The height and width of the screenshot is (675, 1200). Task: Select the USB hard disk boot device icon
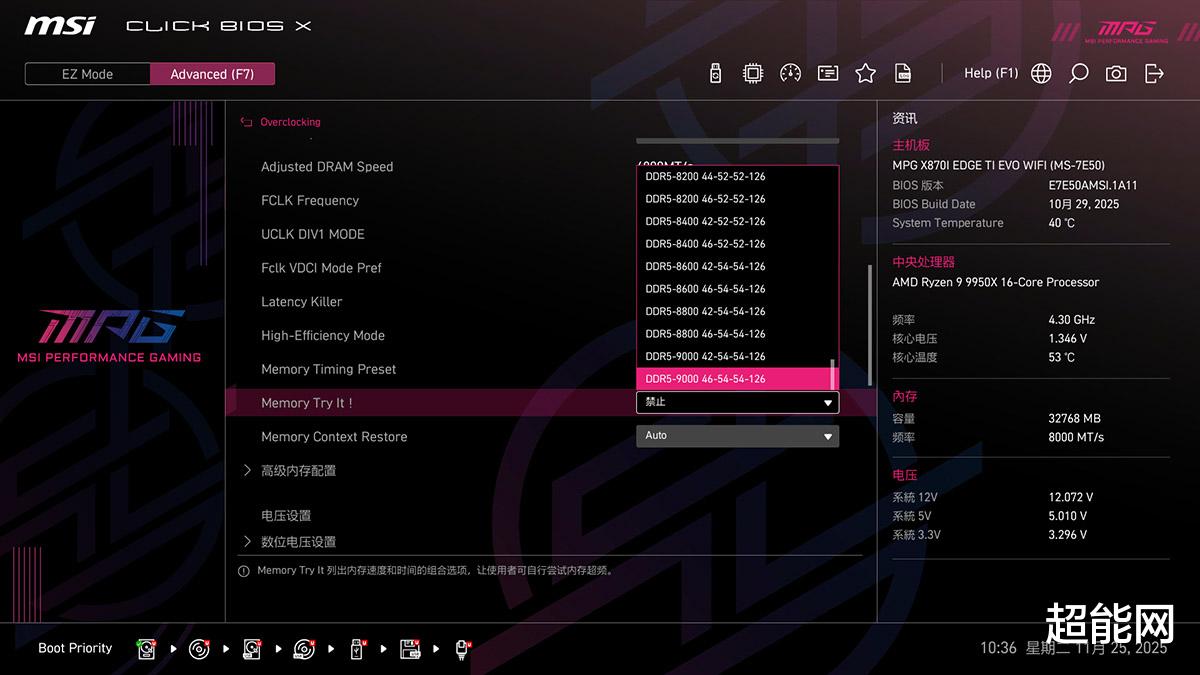(252, 649)
